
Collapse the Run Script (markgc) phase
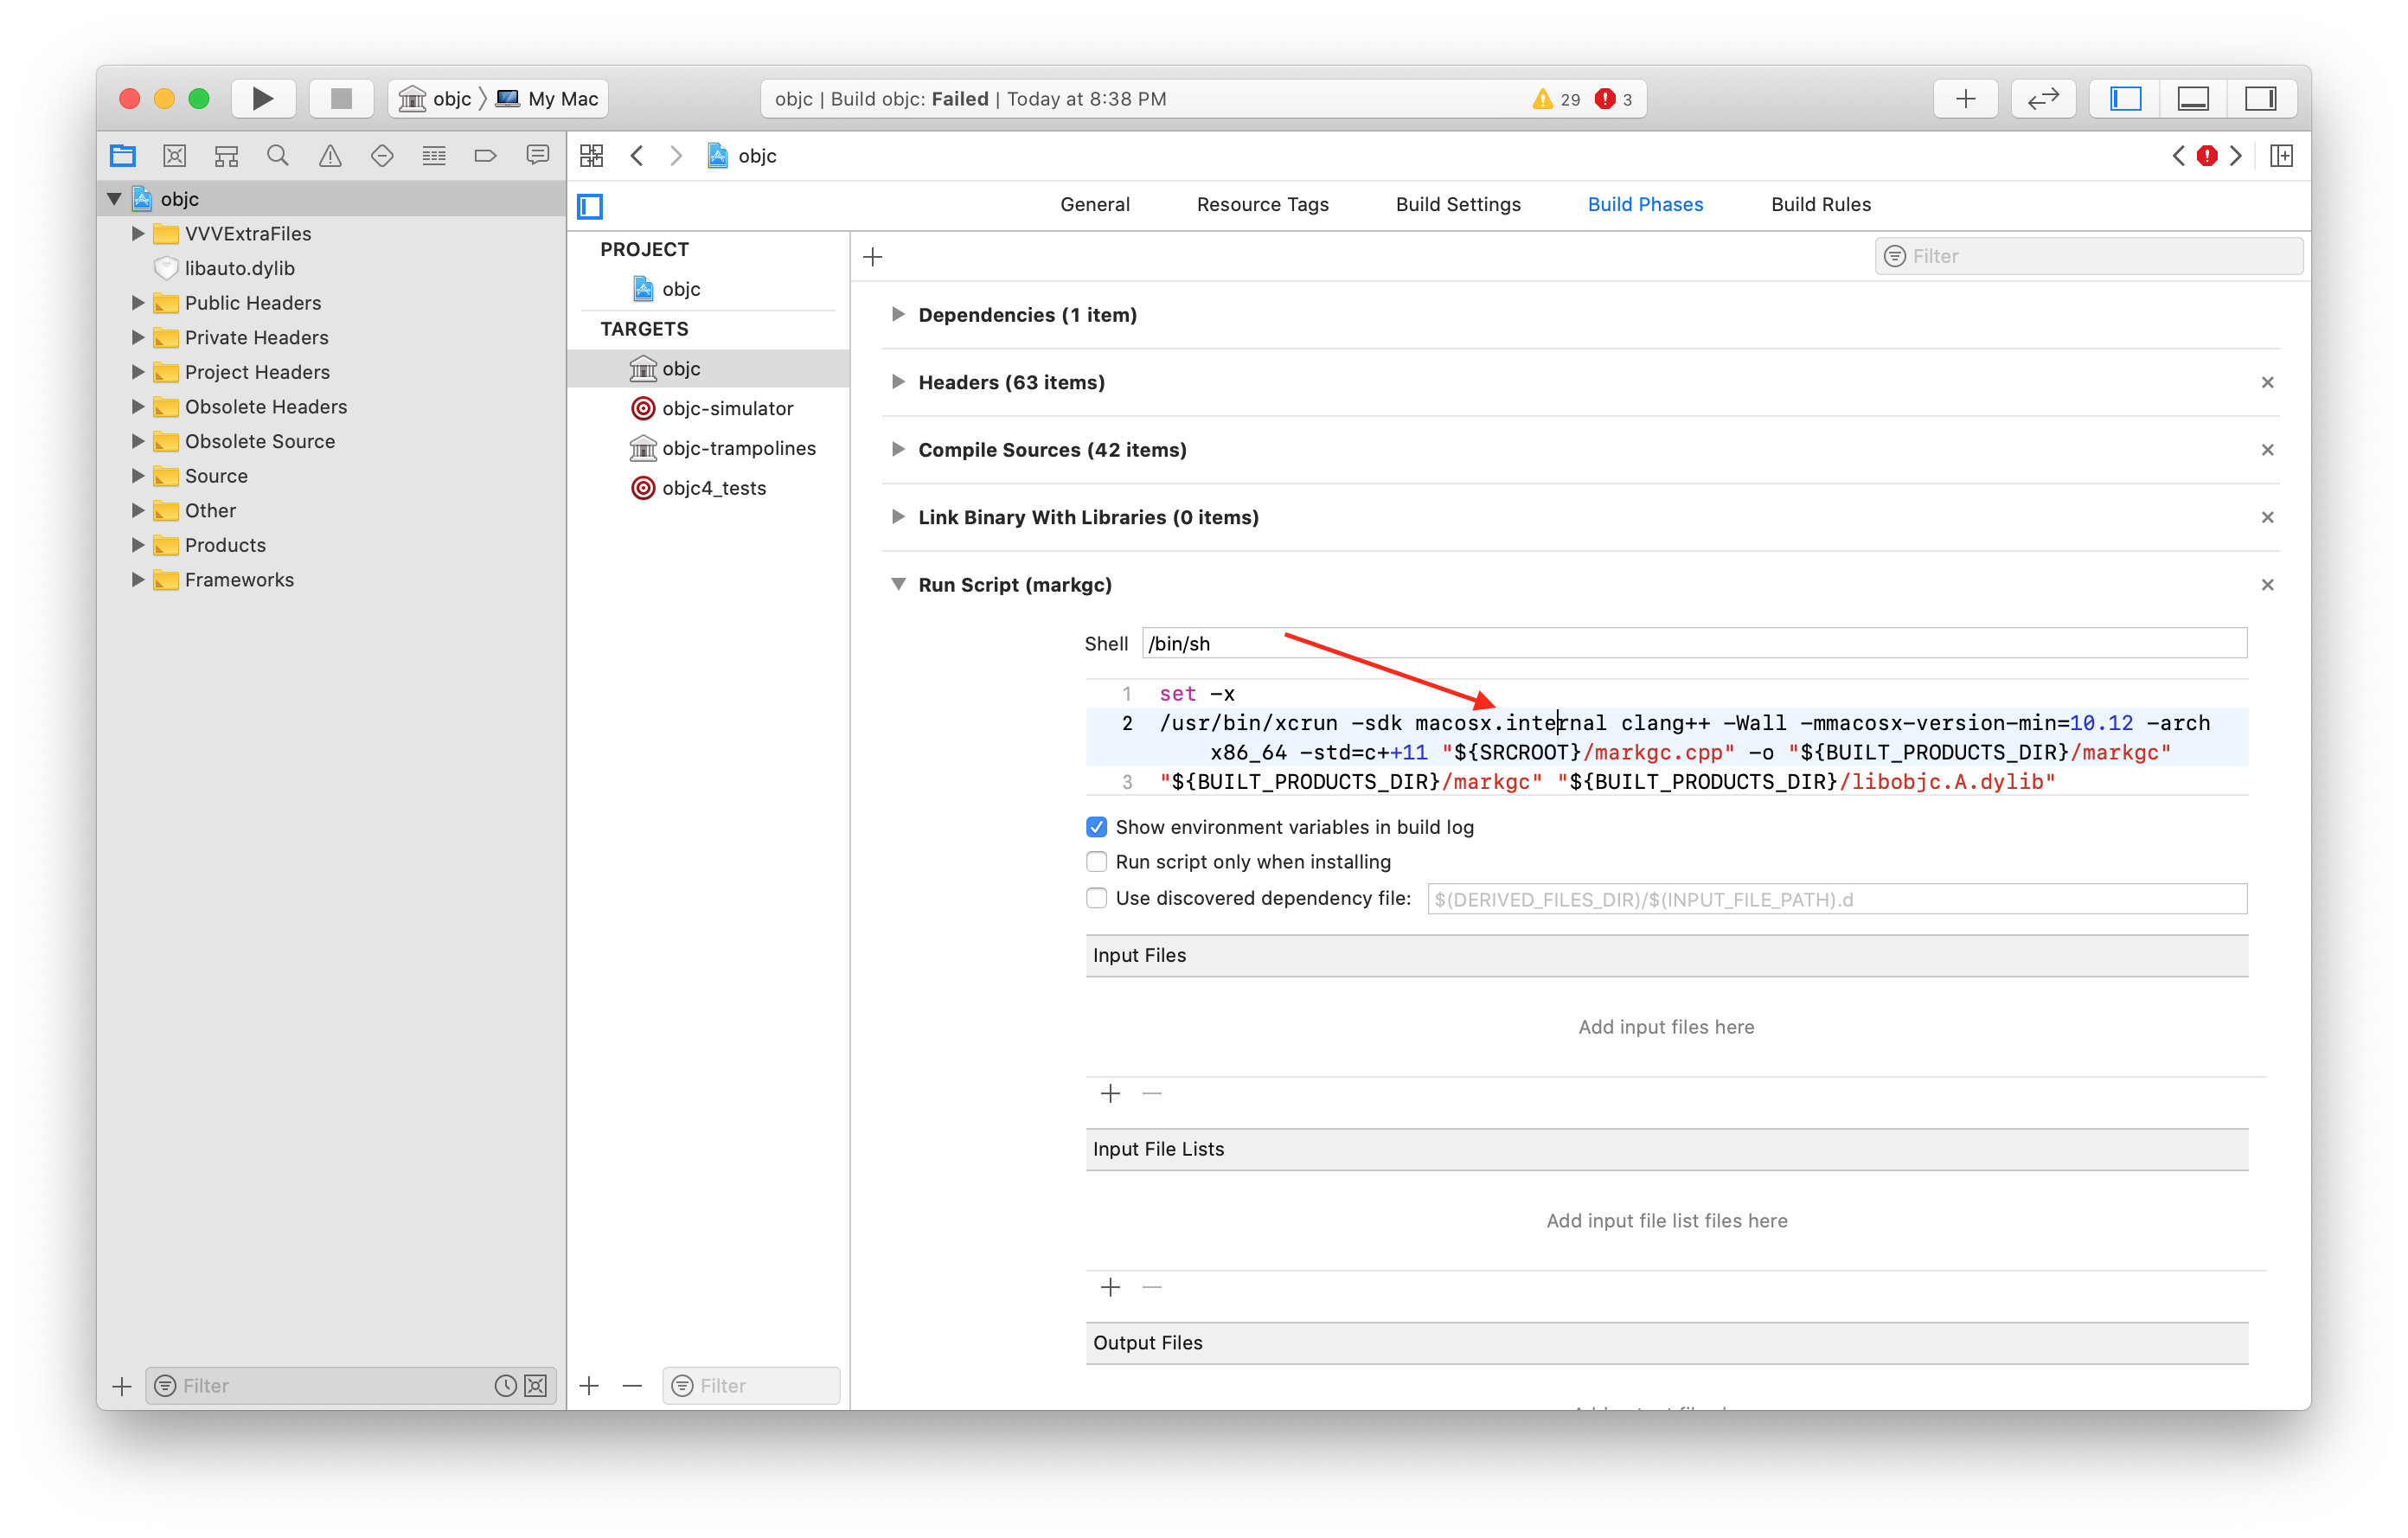click(x=898, y=584)
